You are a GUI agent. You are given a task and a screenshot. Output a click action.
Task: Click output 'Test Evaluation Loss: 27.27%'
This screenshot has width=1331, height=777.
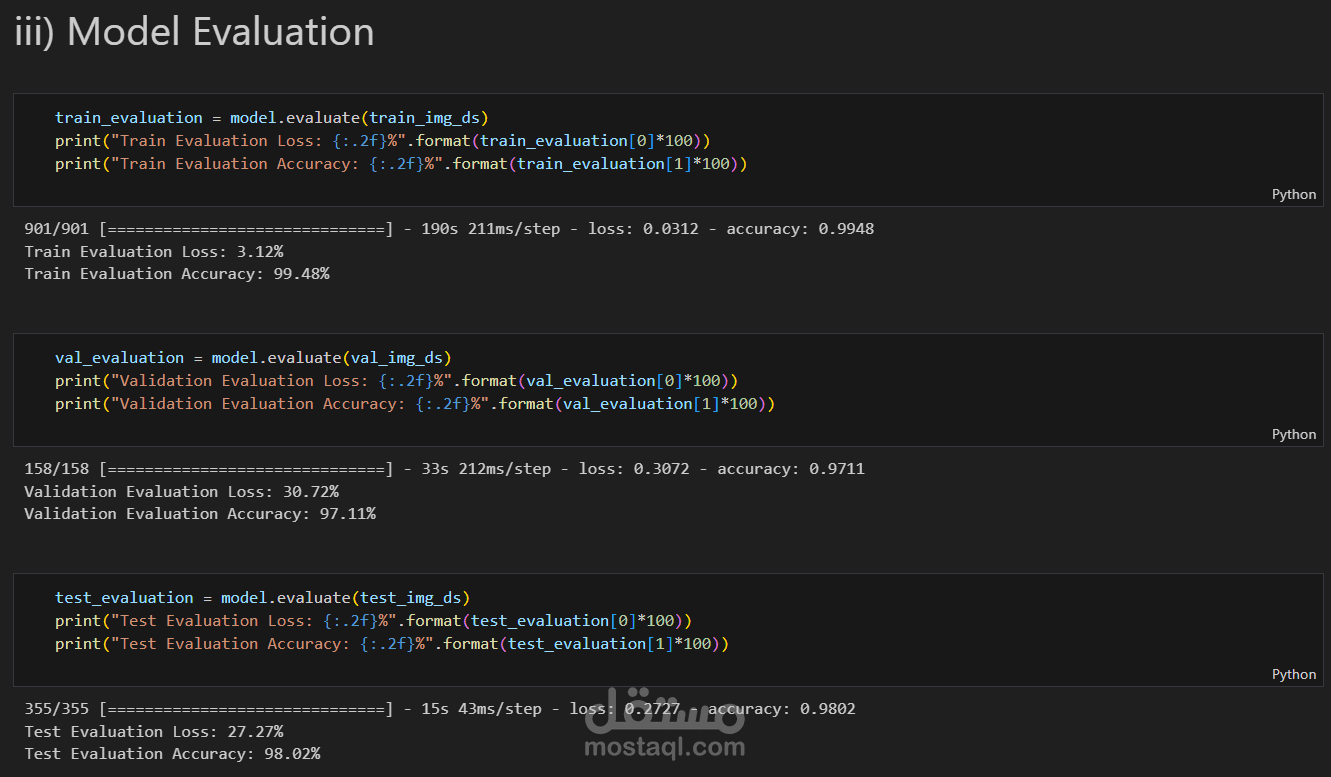click(154, 731)
